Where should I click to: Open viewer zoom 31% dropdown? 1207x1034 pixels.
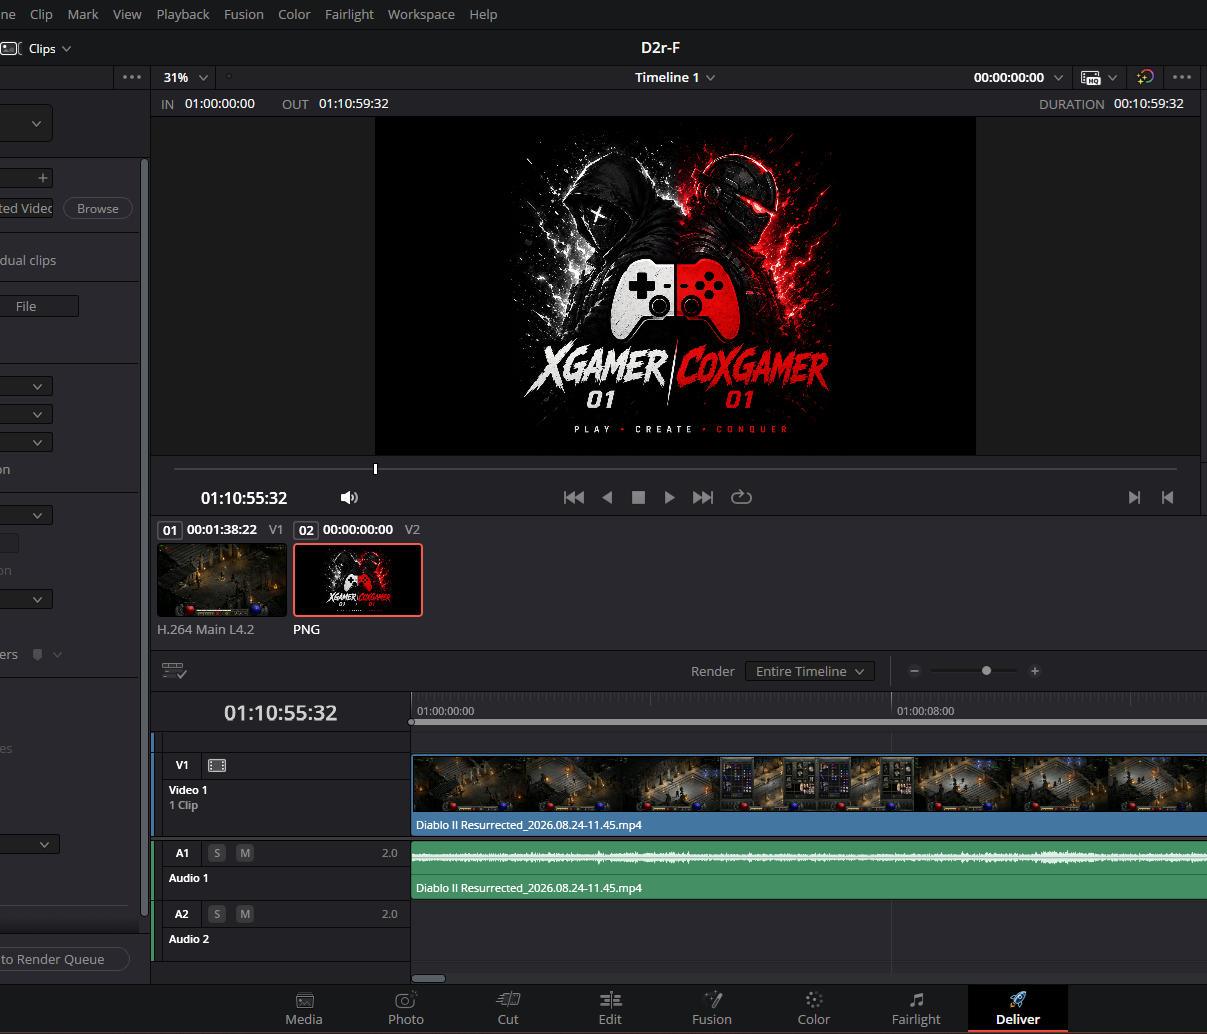pyautogui.click(x=186, y=77)
